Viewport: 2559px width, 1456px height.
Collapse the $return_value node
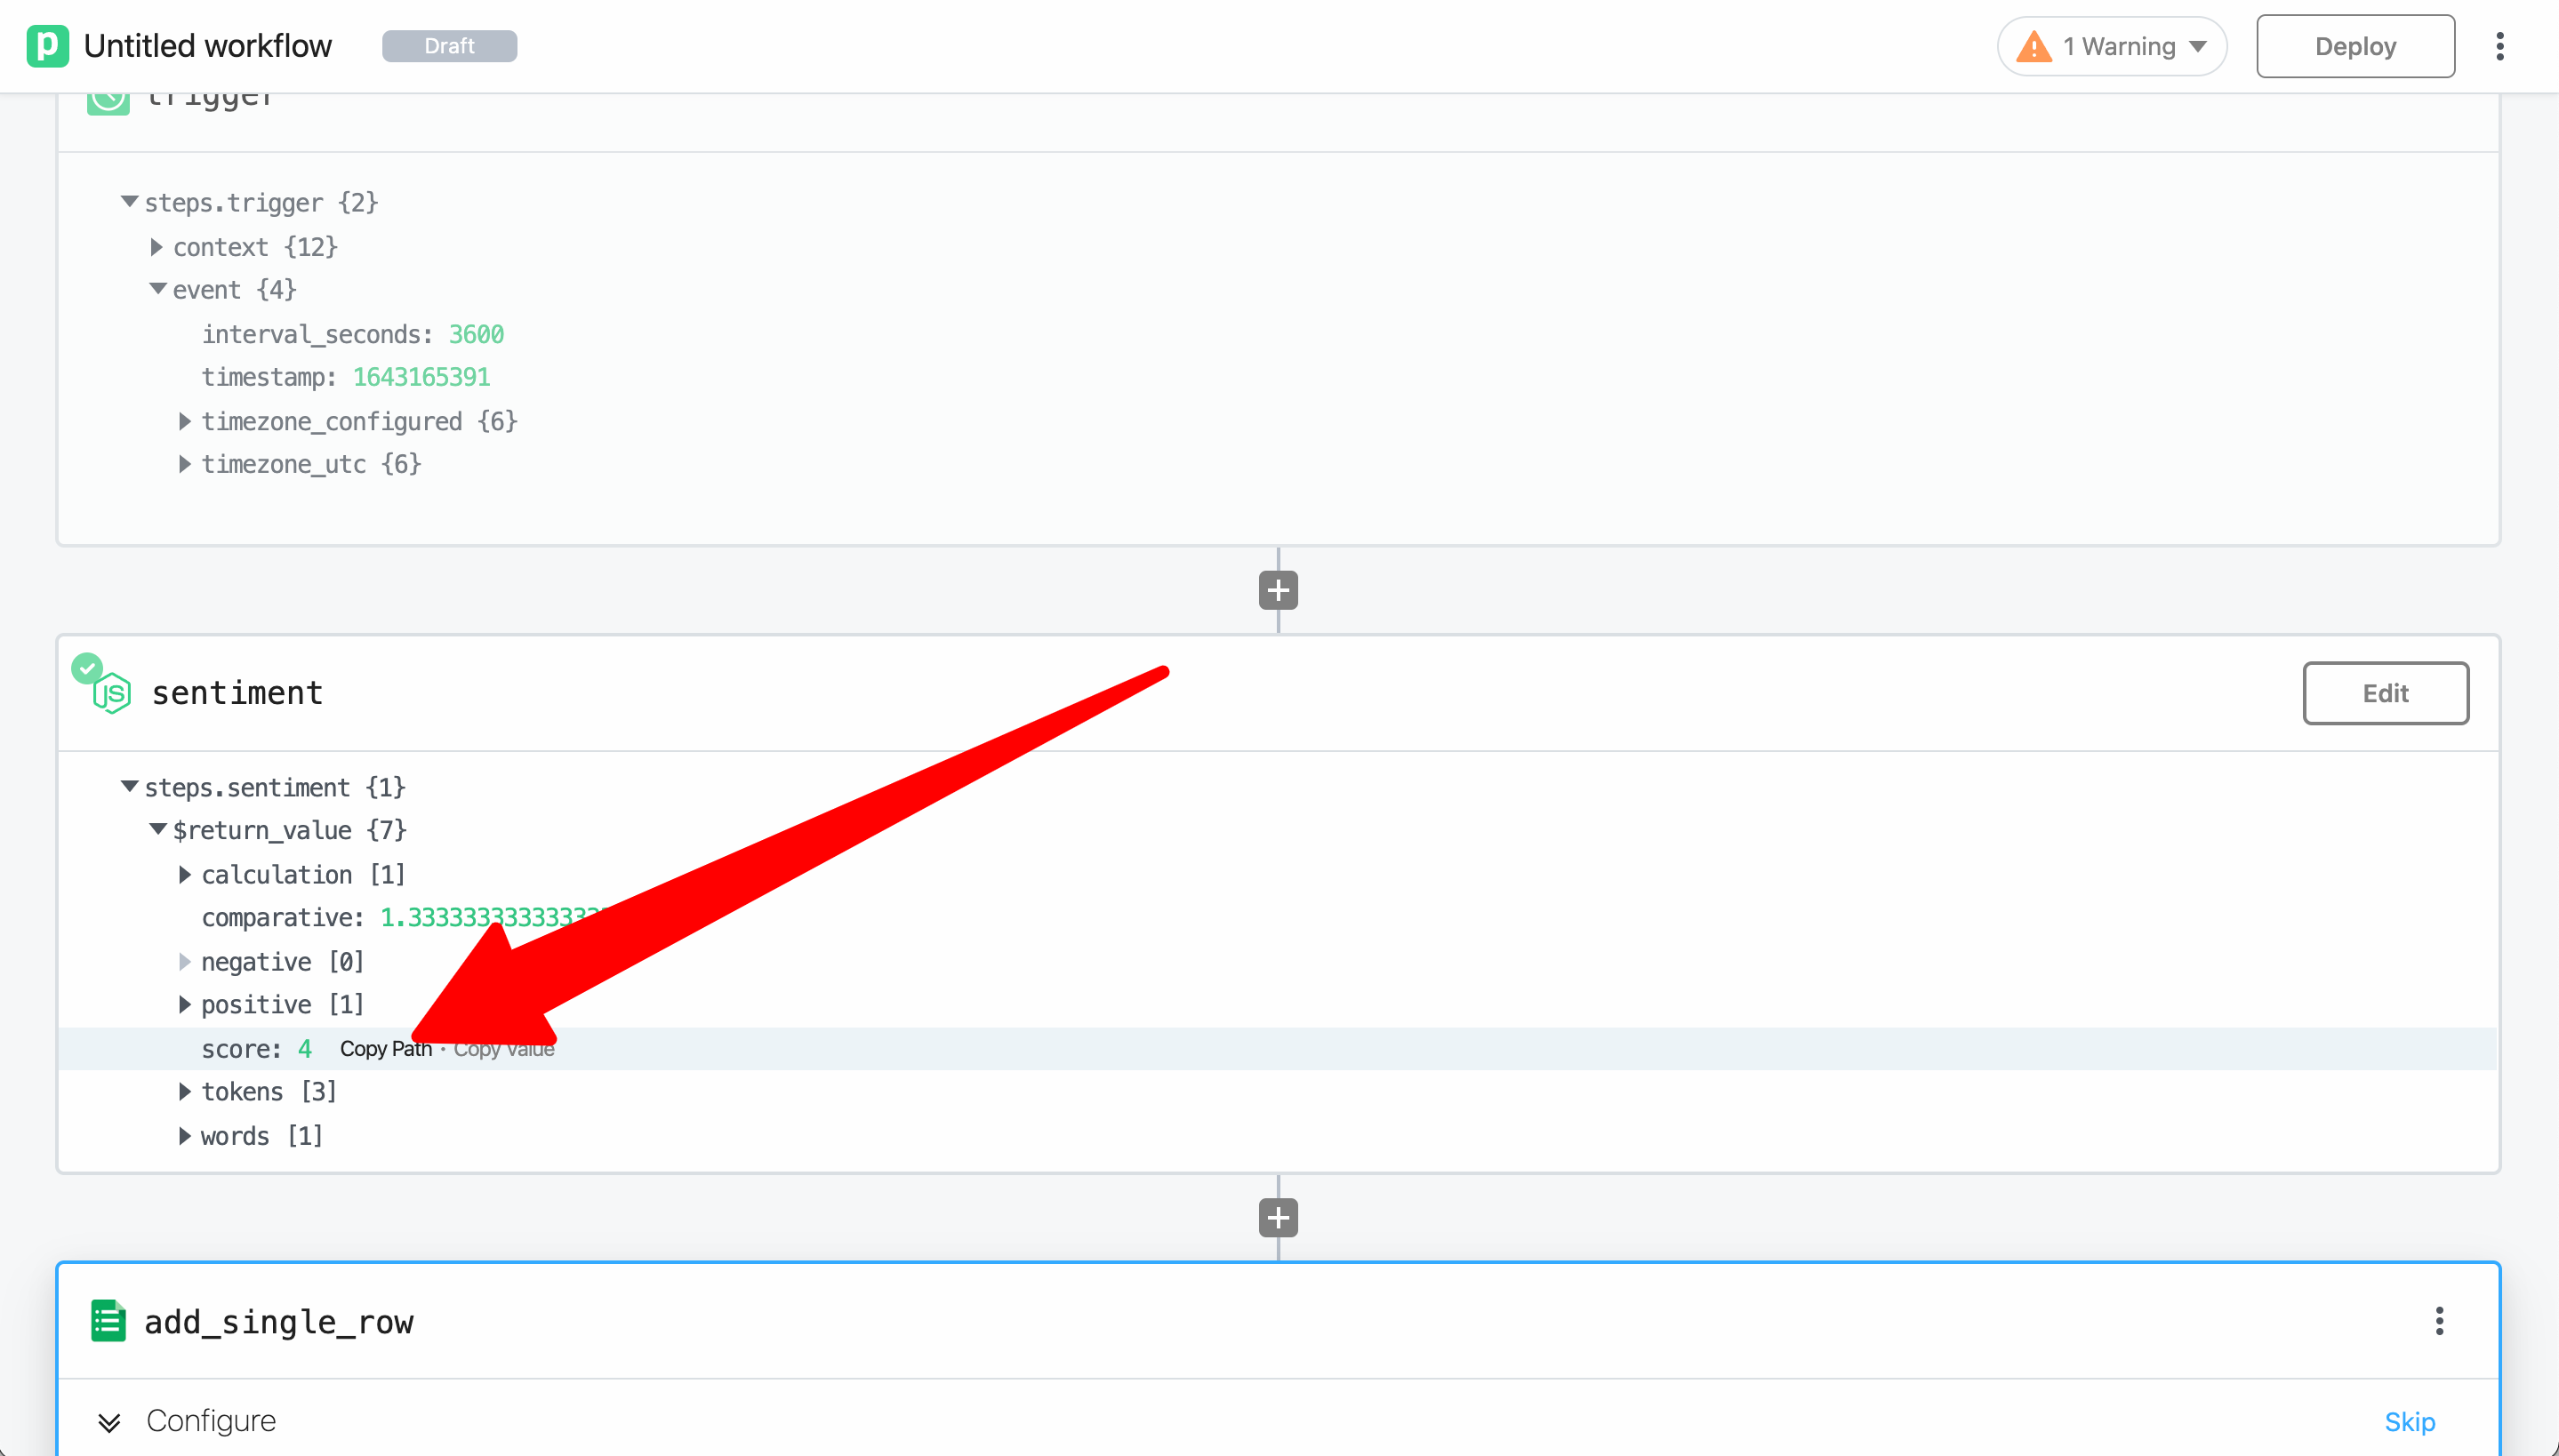(158, 829)
